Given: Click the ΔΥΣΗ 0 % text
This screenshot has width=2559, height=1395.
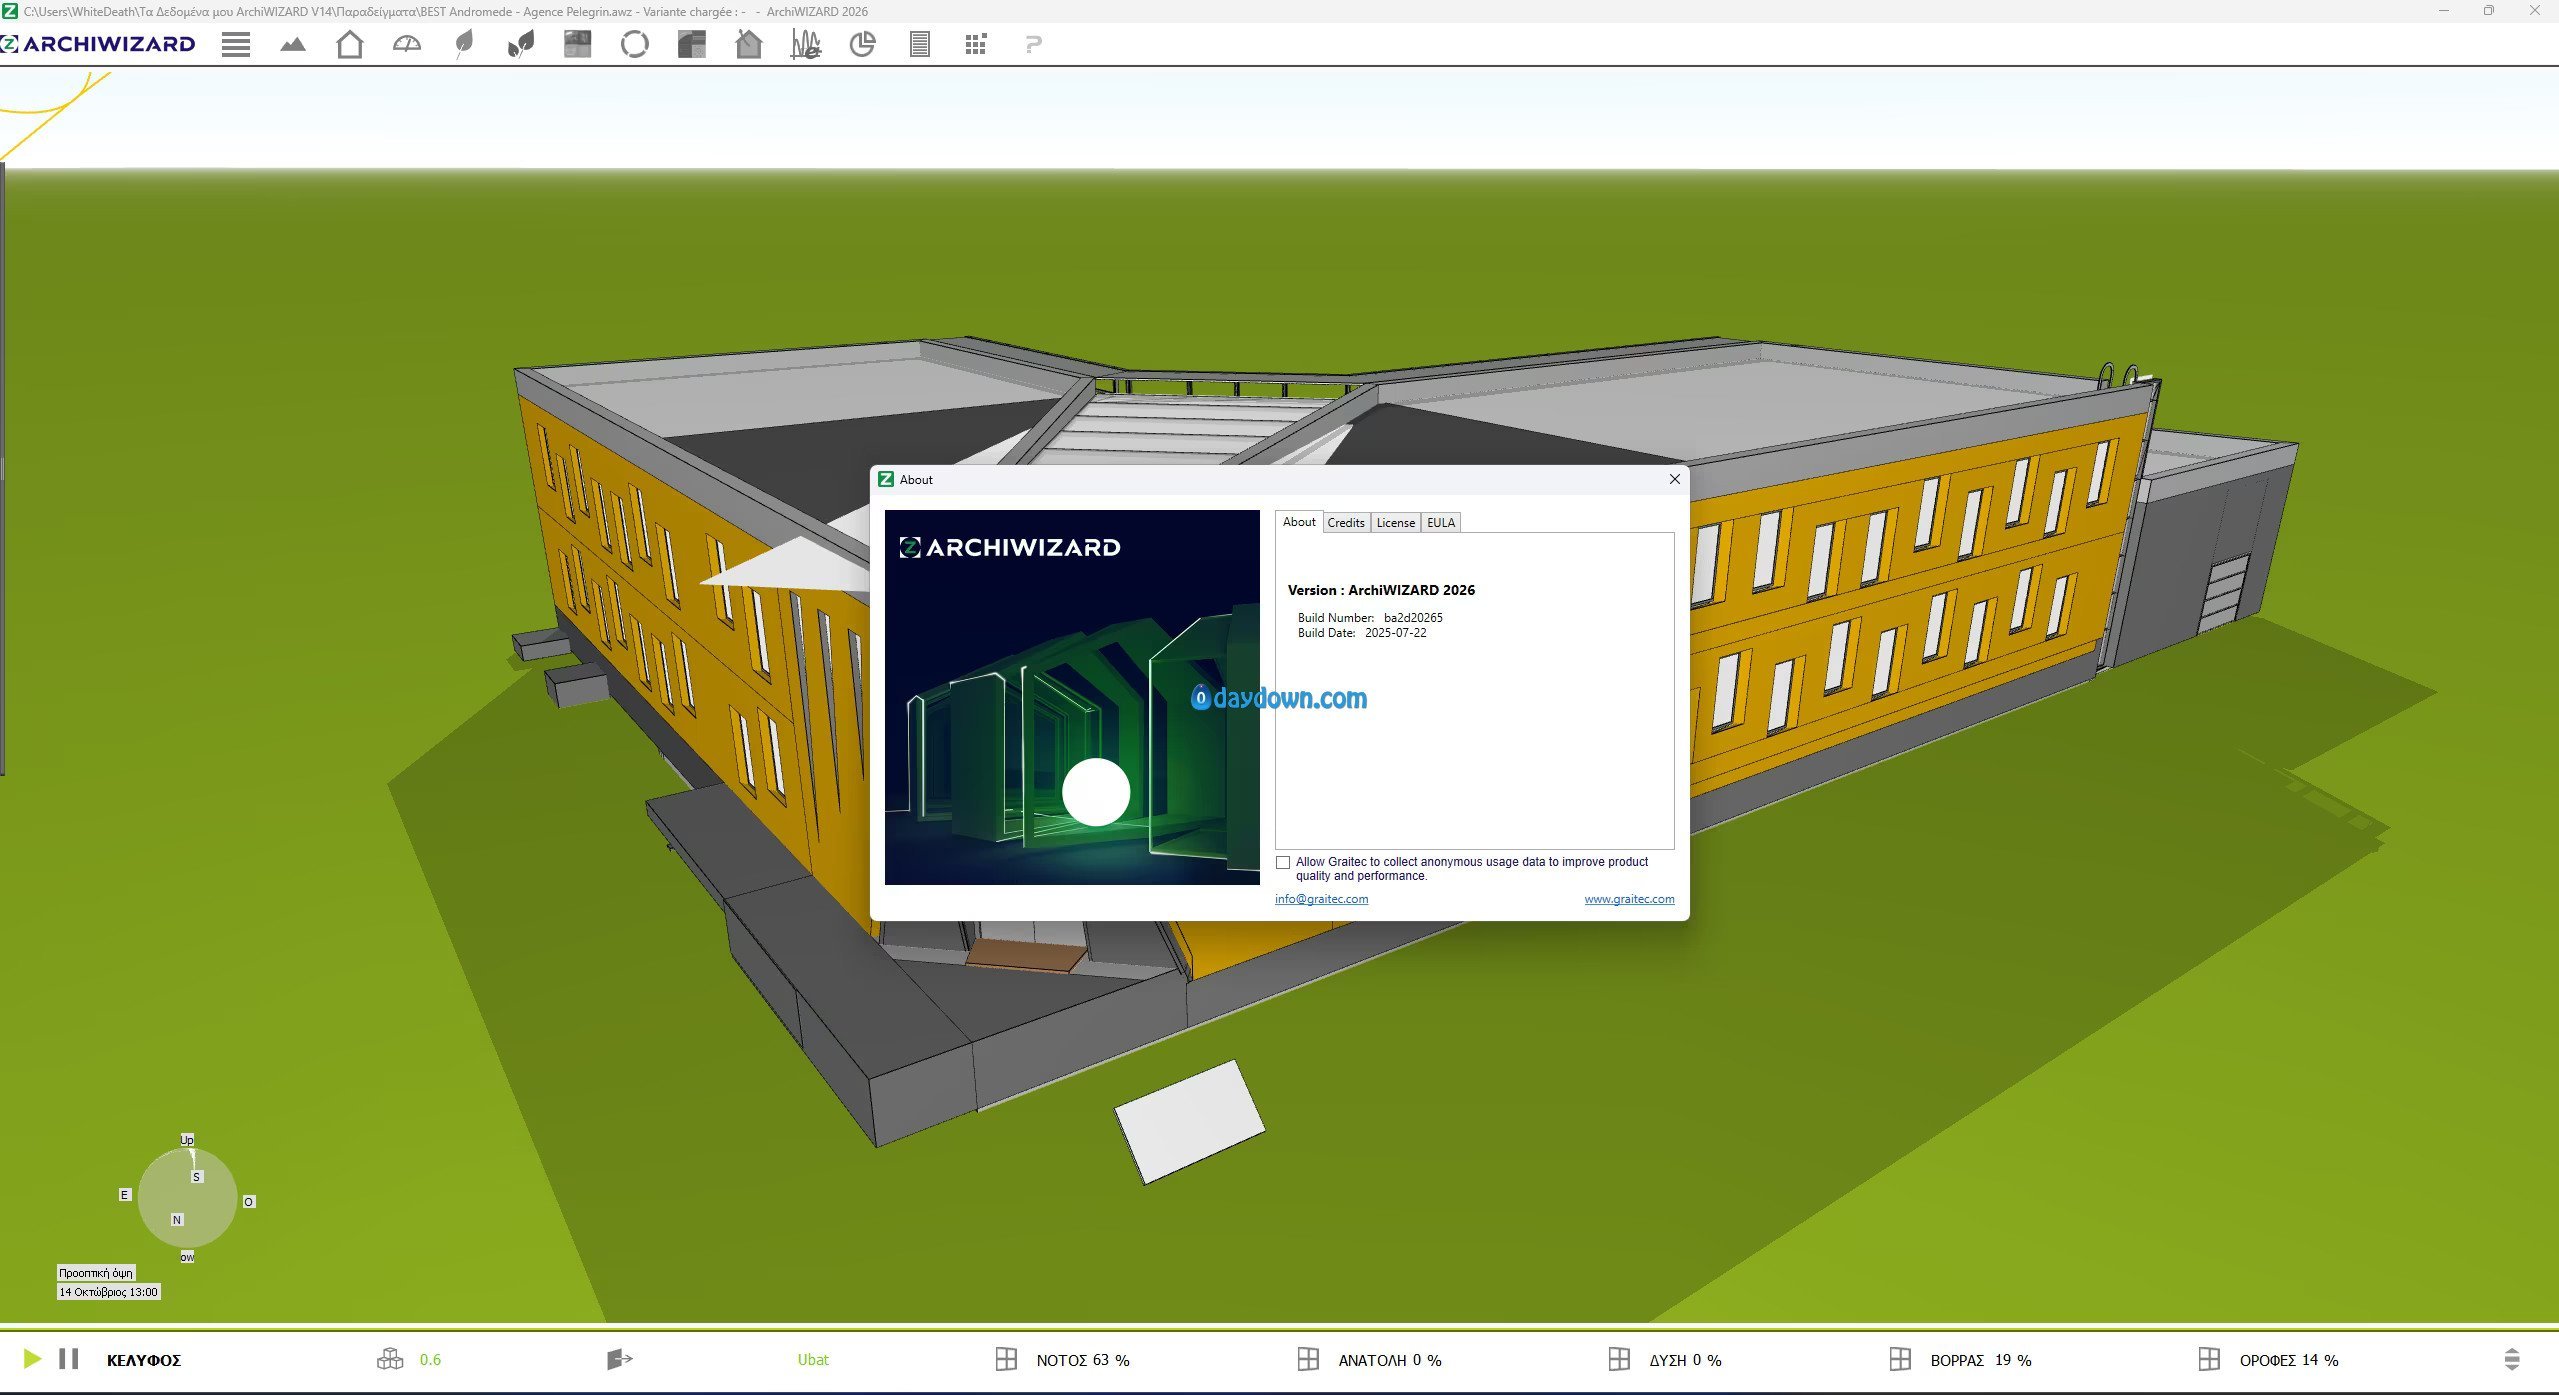Looking at the screenshot, I should [1685, 1360].
